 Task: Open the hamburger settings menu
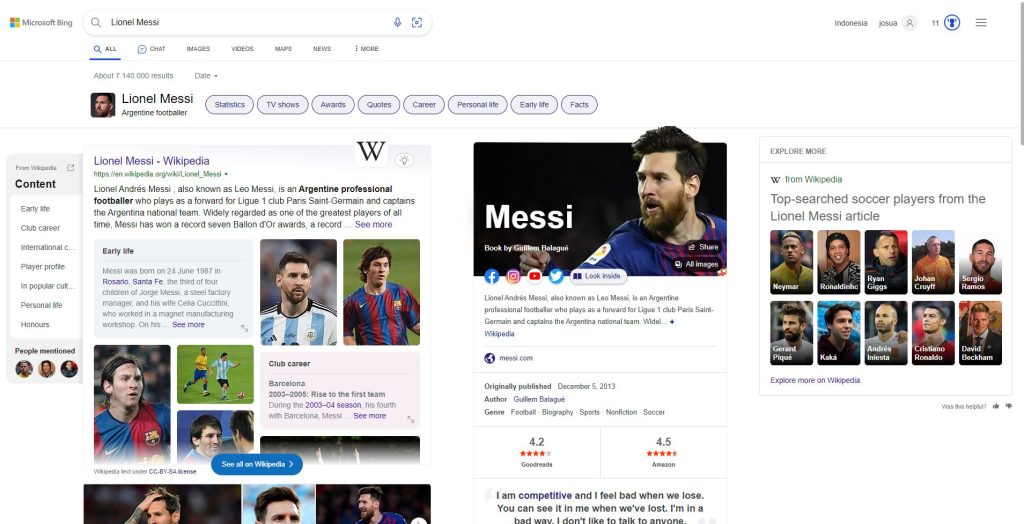pos(981,23)
